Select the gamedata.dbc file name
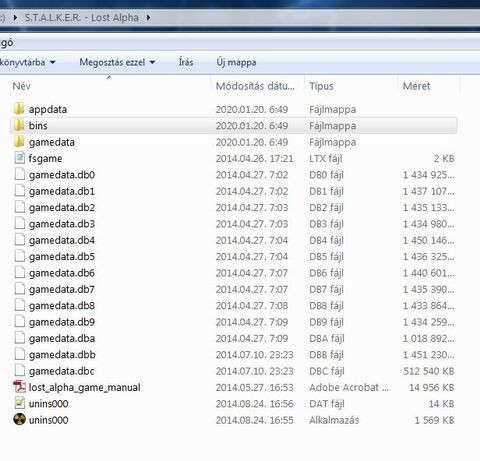 coord(62,371)
